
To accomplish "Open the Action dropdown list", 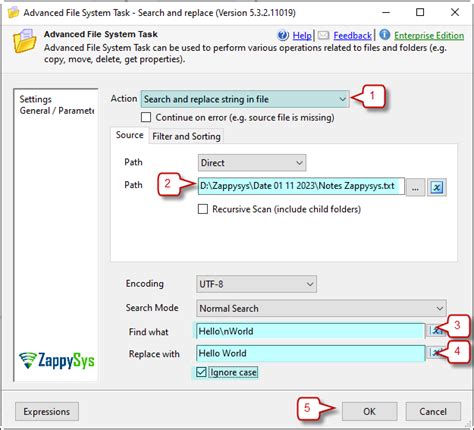I will pyautogui.click(x=245, y=99).
